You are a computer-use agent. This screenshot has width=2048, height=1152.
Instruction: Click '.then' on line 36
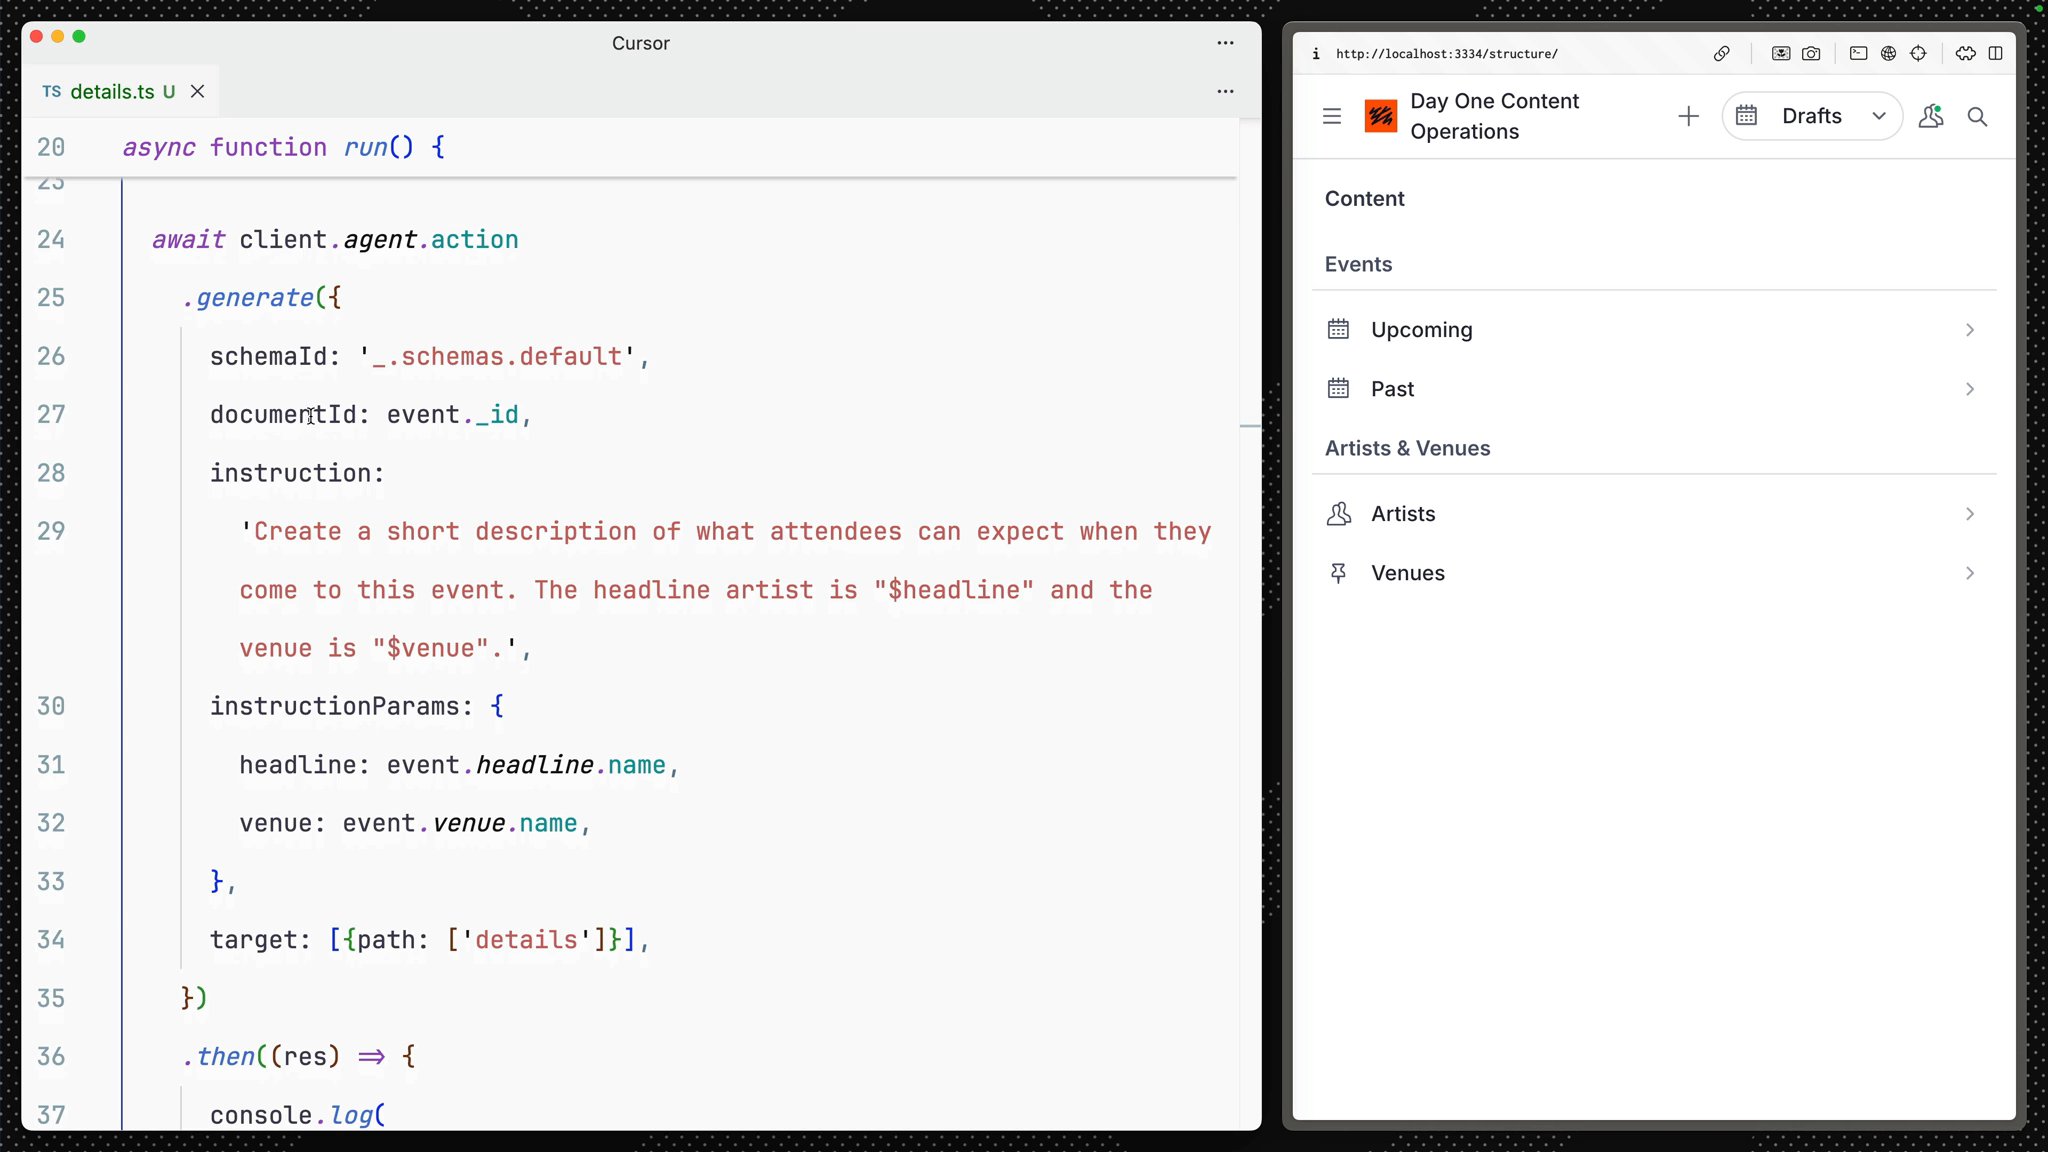coord(218,1056)
